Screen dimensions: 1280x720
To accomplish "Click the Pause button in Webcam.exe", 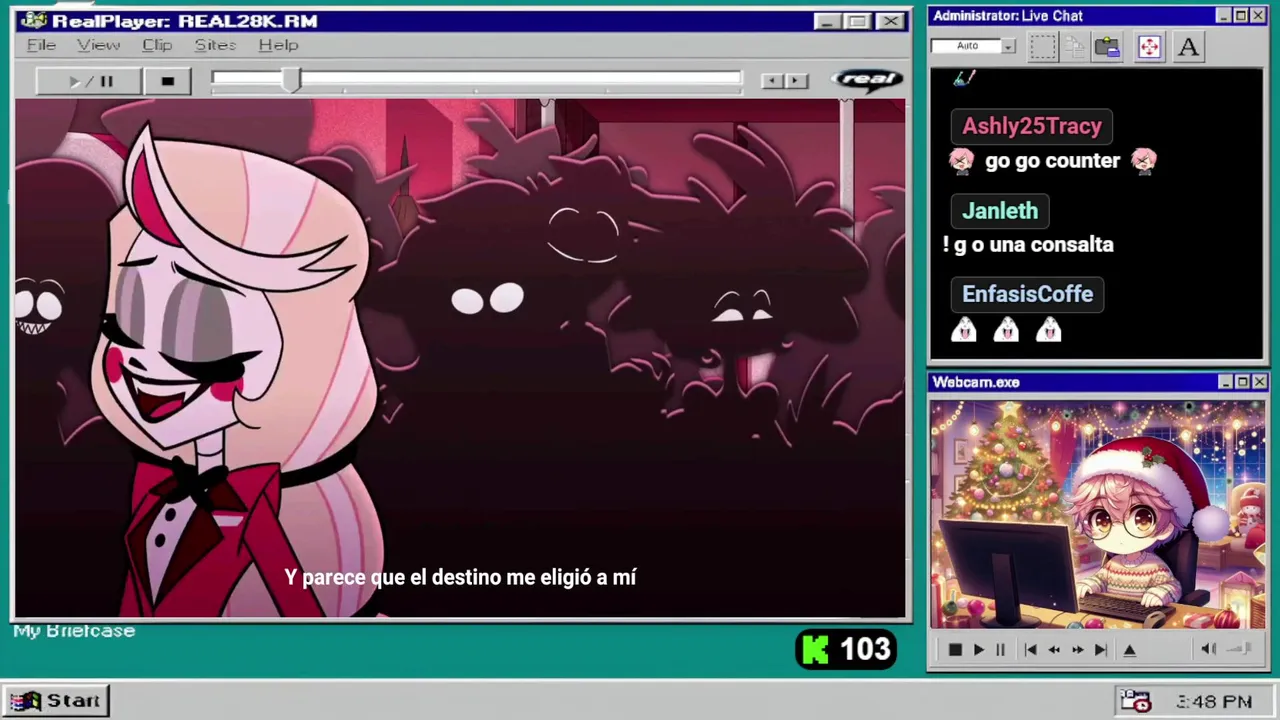I will coord(1000,650).
